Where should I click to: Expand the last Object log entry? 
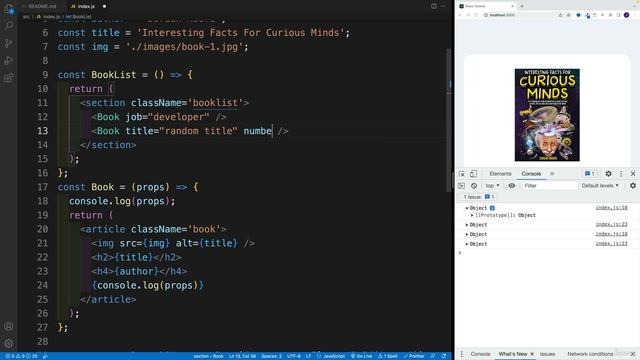[467, 244]
